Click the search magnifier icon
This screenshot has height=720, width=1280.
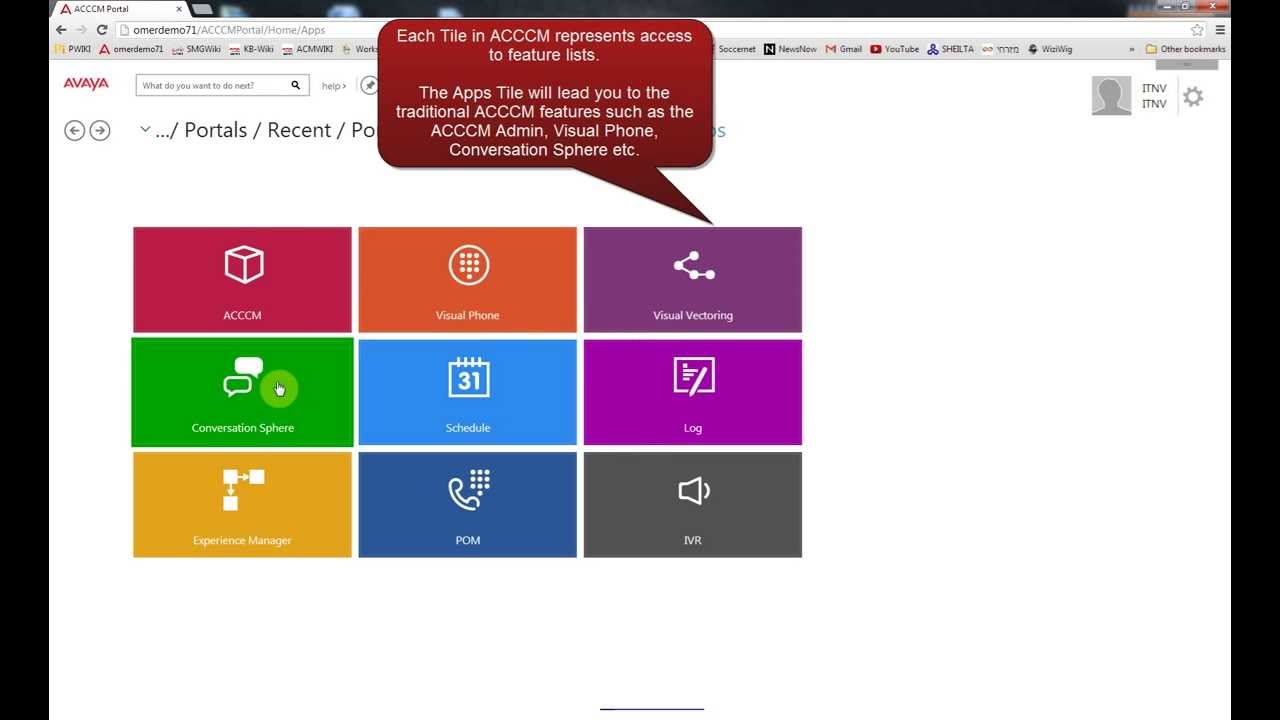coord(296,85)
